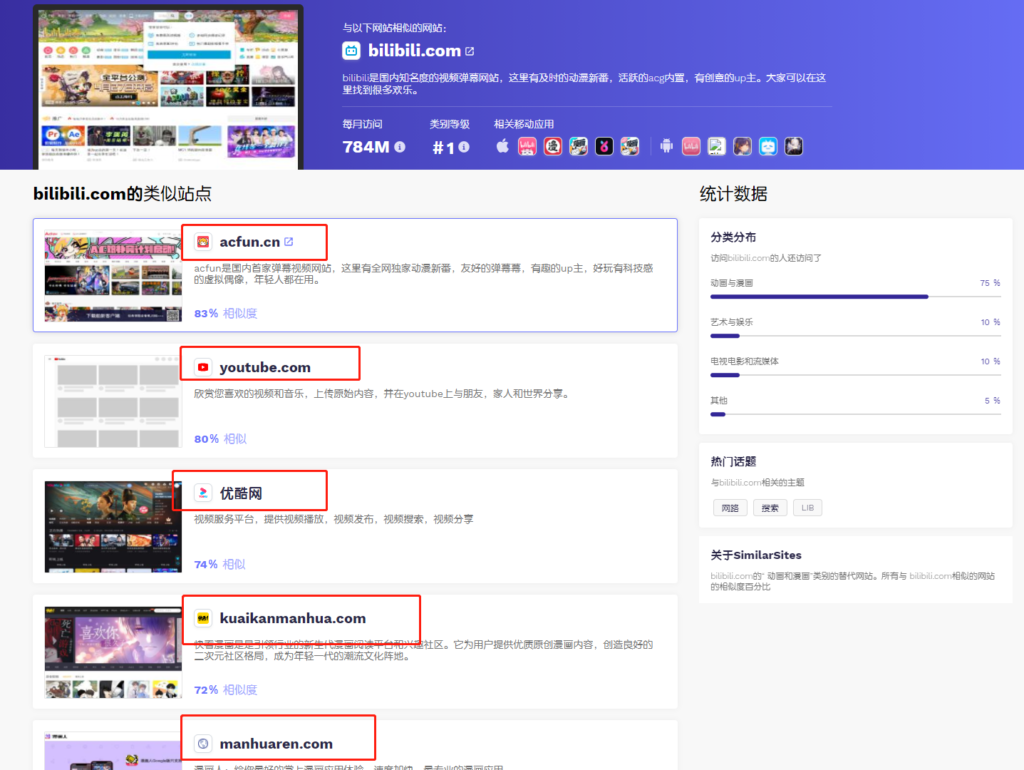
Task: Click the youtube.com description text
Action: pyautogui.click(x=382, y=394)
